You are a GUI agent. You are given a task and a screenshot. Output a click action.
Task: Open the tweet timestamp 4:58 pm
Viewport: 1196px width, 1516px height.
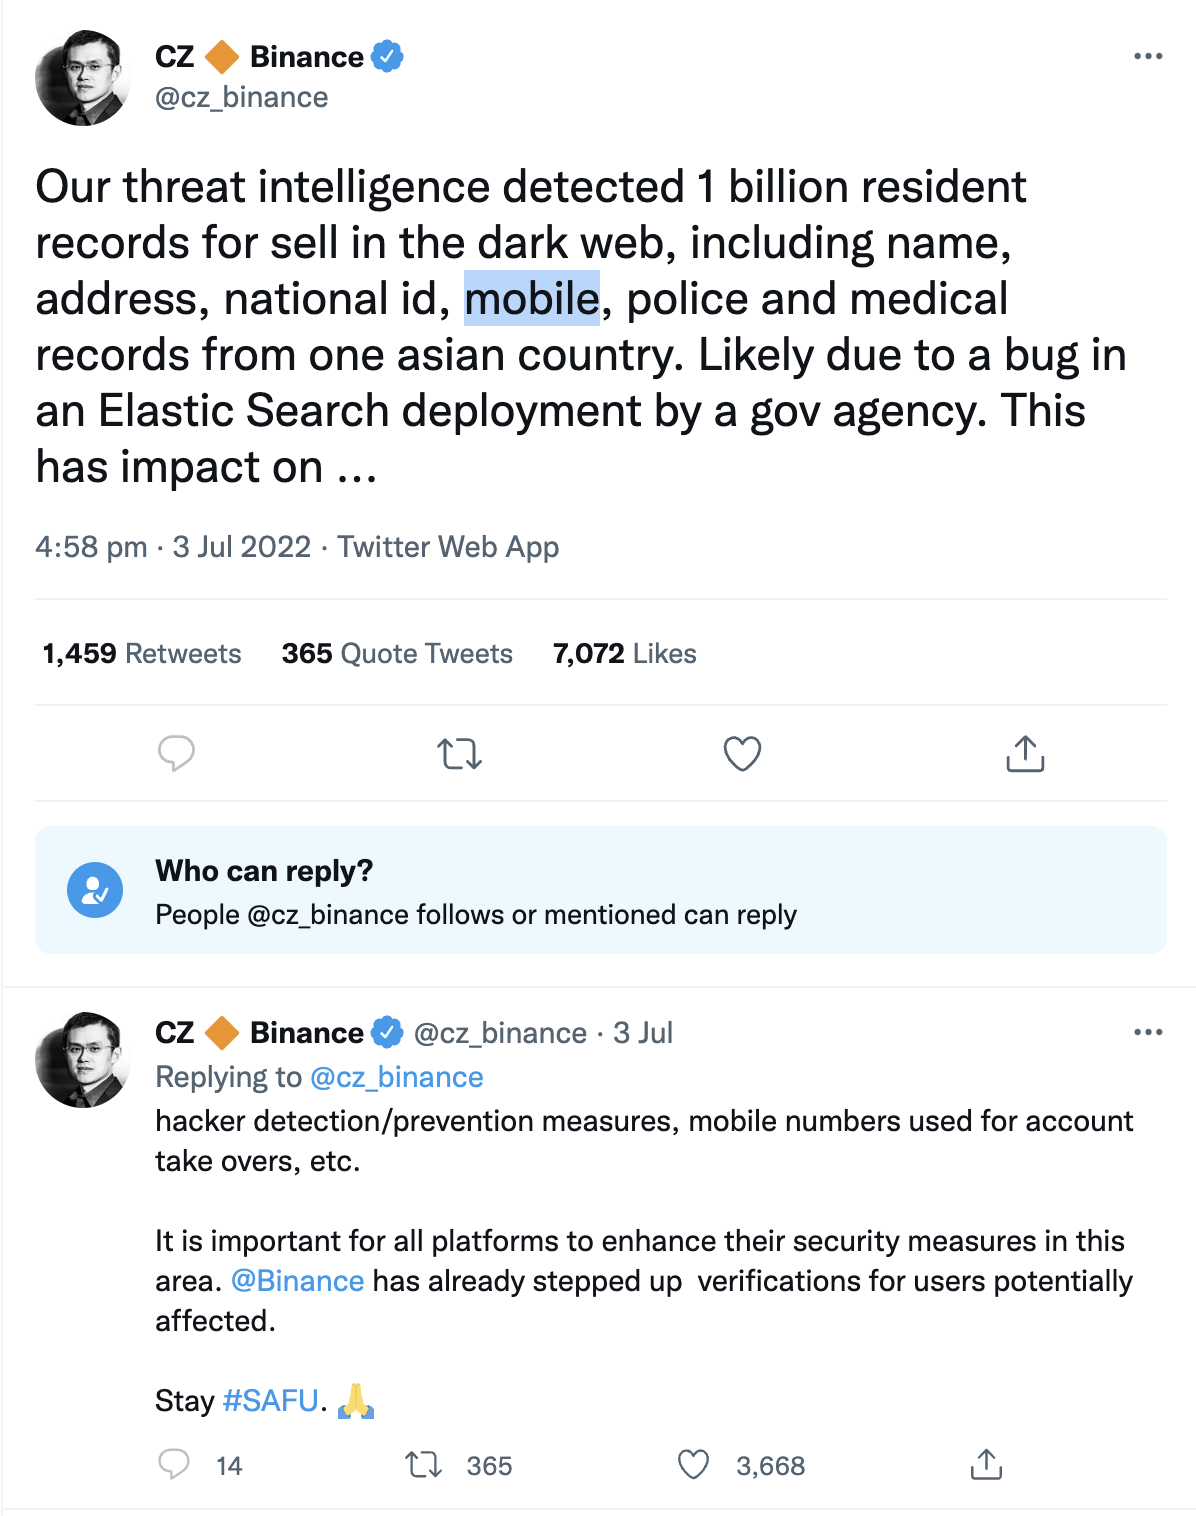click(91, 547)
